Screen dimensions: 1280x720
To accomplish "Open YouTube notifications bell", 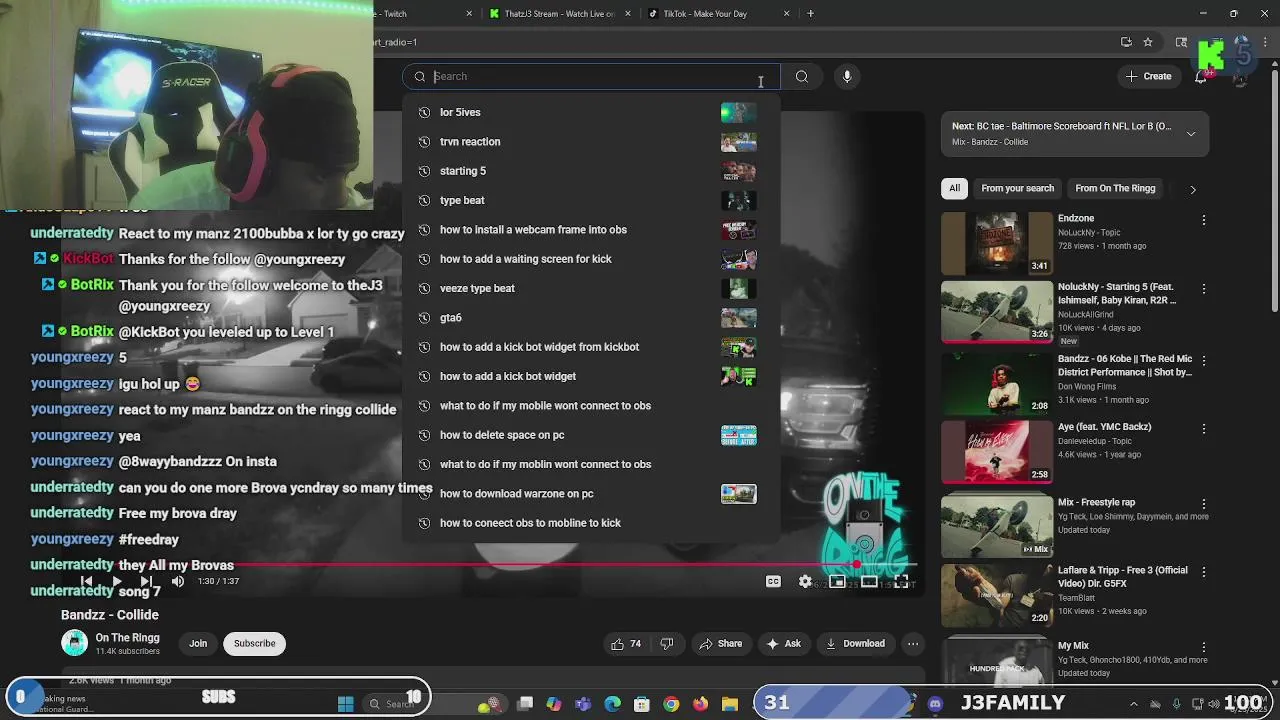I will (1201, 77).
